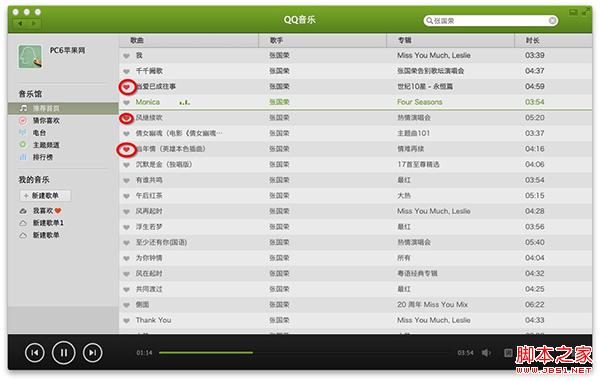Open the PC6苹果网 profile avatar
Screen dimensions: 600x381
click(30, 57)
